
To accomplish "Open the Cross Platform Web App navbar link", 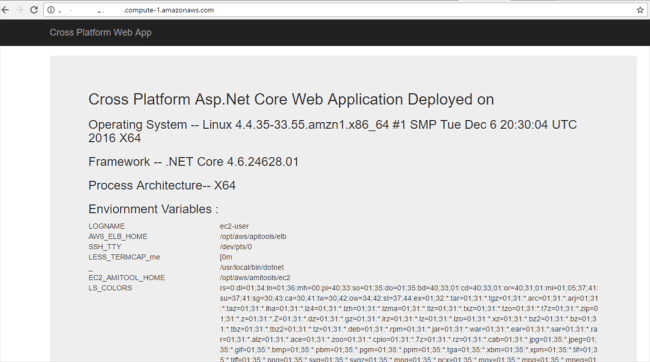I will coord(100,32).
